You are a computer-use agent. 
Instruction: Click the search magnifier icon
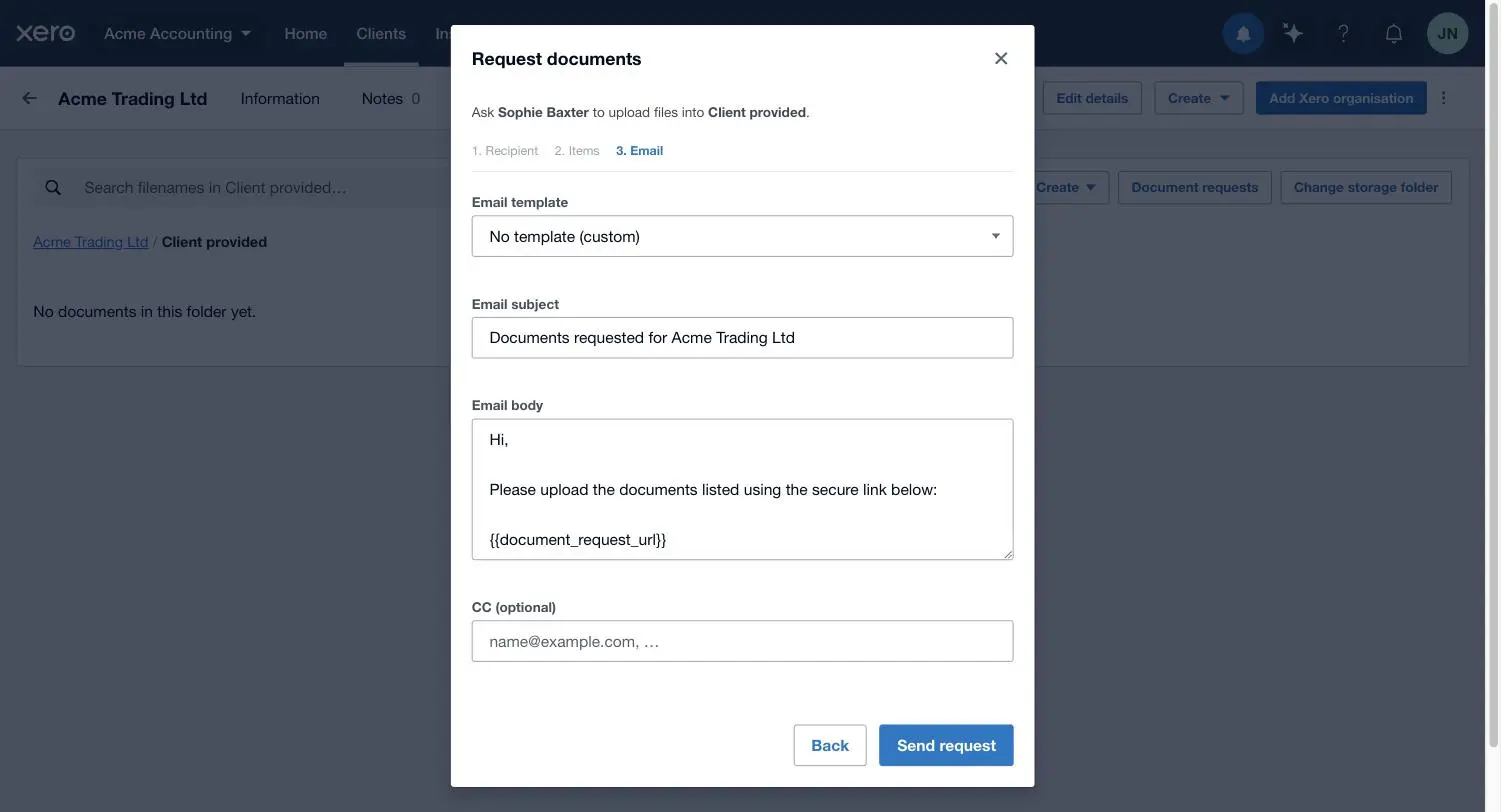tap(53, 187)
